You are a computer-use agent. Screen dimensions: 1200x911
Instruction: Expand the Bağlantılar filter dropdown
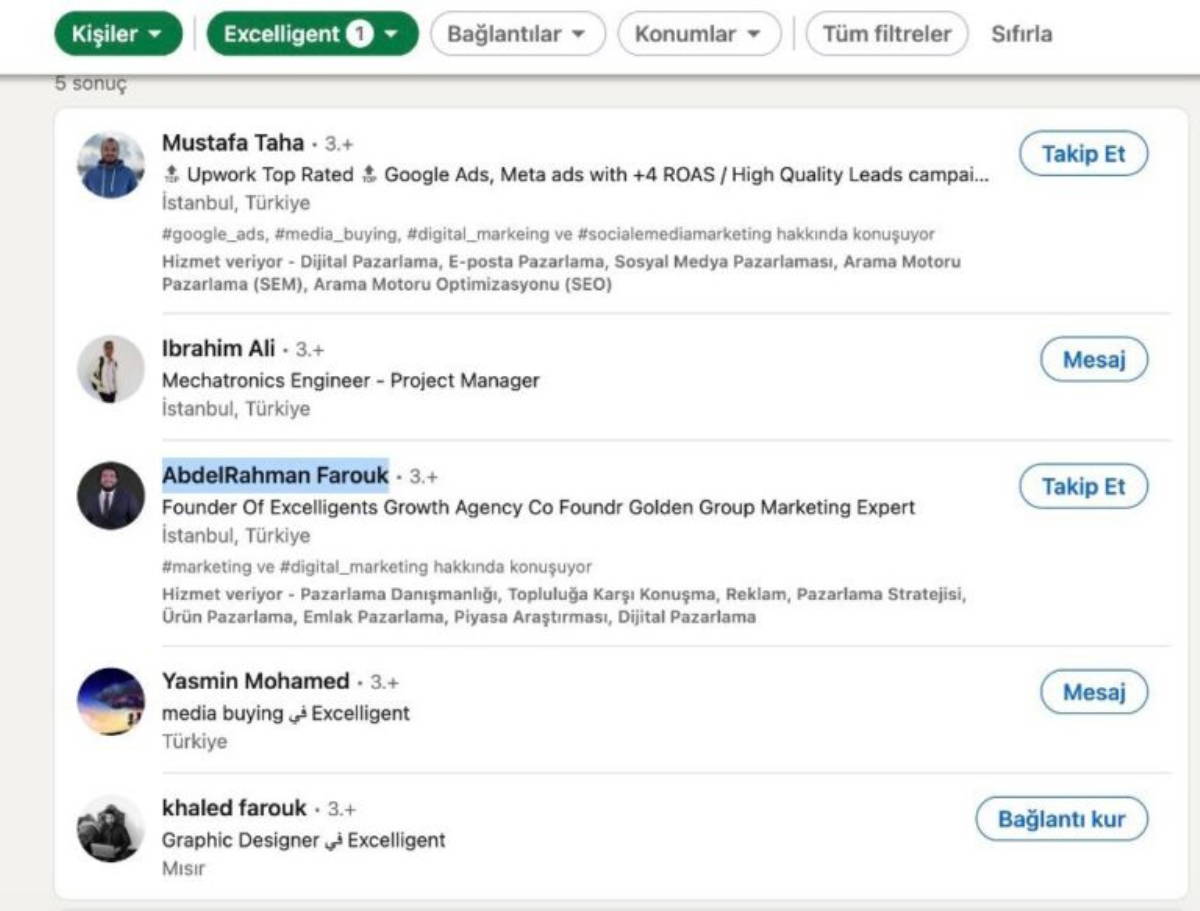[517, 34]
